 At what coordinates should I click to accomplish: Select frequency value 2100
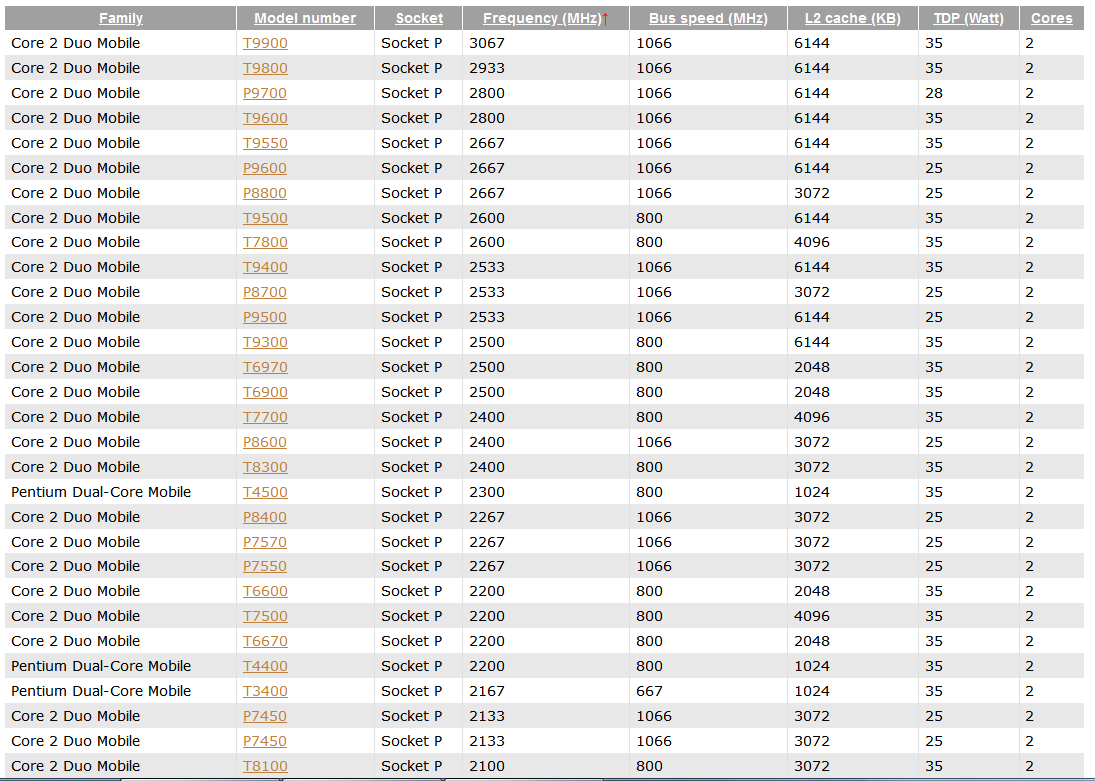click(x=487, y=766)
